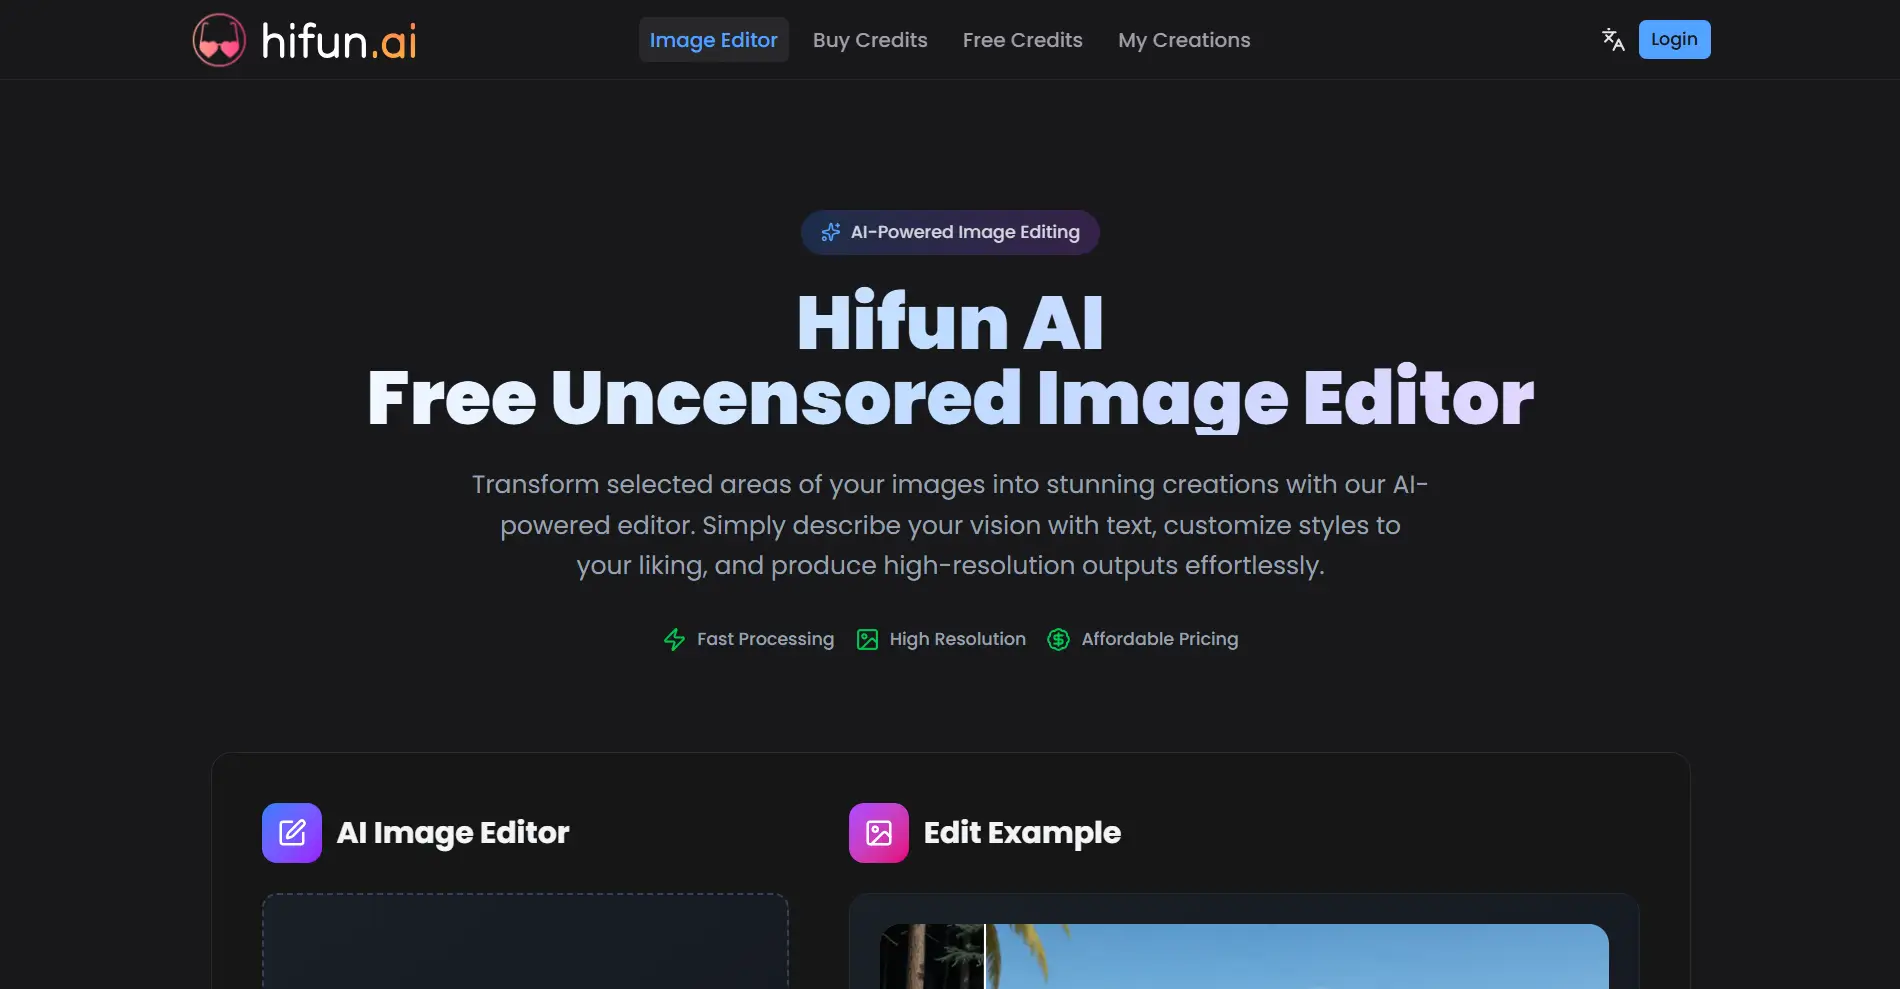Screen dimensions: 1900x989
Task: Click the Fast Processing lightning icon
Action: (673, 639)
